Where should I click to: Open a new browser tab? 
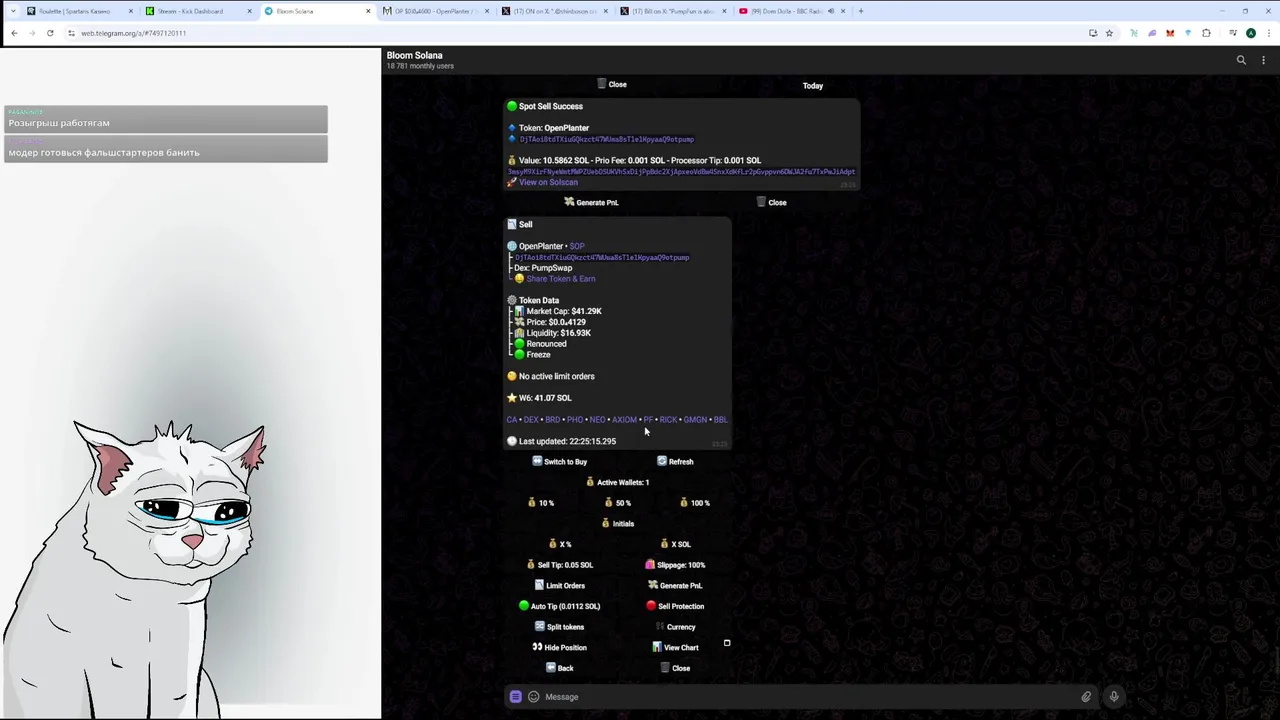[x=861, y=11]
